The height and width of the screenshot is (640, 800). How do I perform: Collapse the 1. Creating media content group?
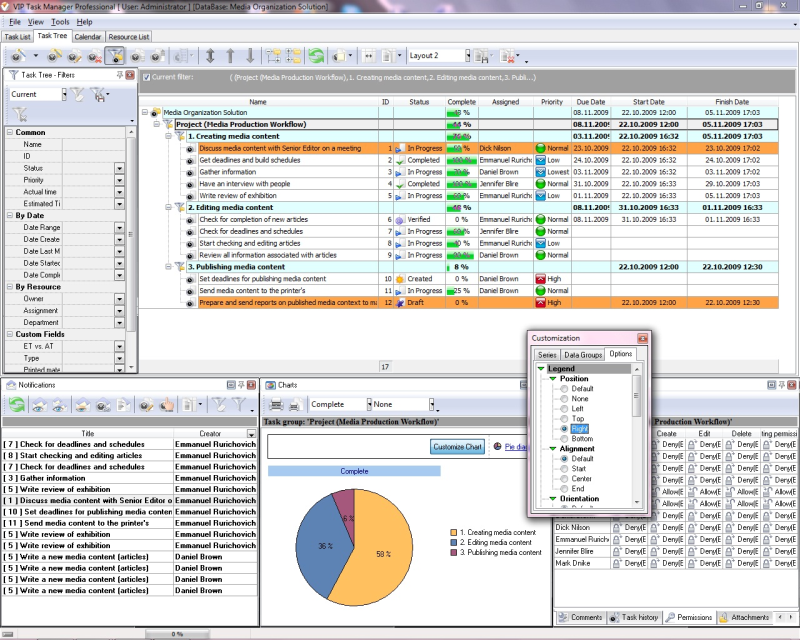169,136
